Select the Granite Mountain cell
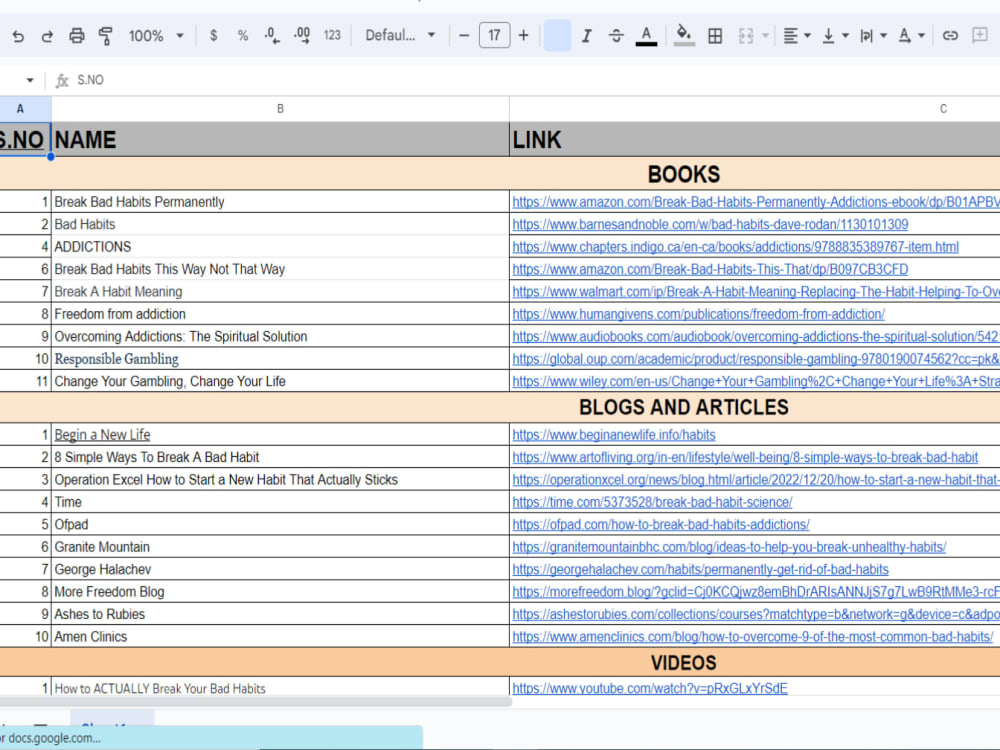 [280, 547]
